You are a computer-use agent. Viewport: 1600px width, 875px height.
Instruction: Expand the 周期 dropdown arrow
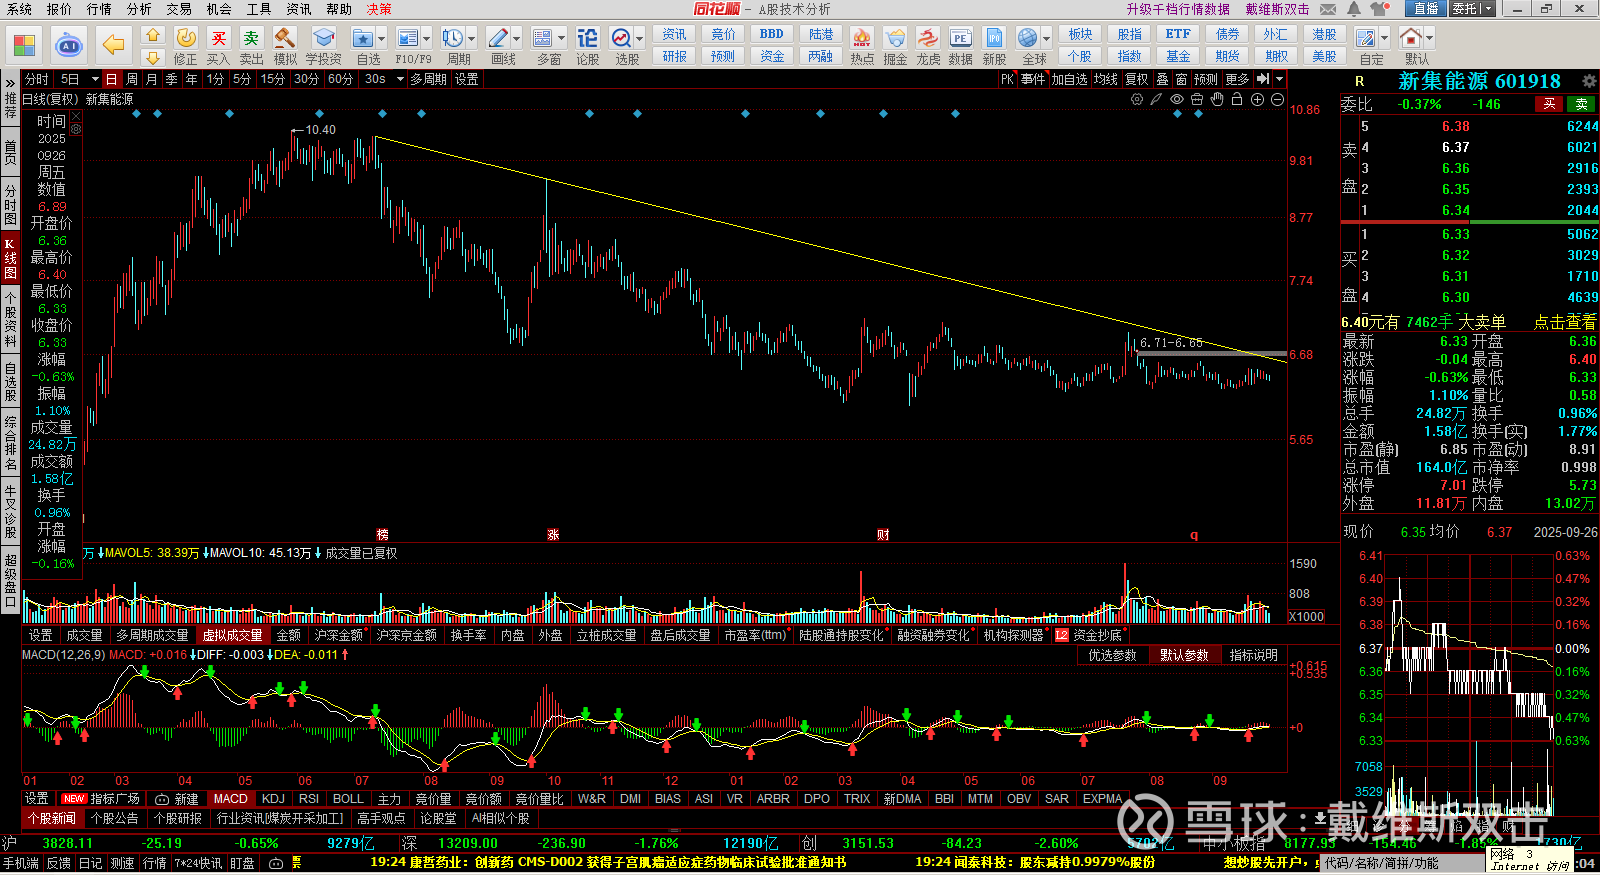[x=472, y=38]
